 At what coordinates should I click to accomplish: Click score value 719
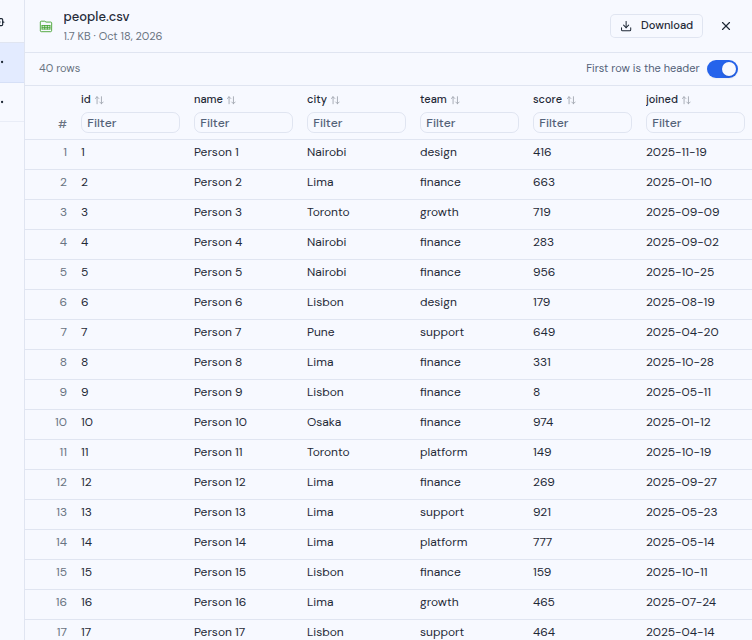point(541,212)
